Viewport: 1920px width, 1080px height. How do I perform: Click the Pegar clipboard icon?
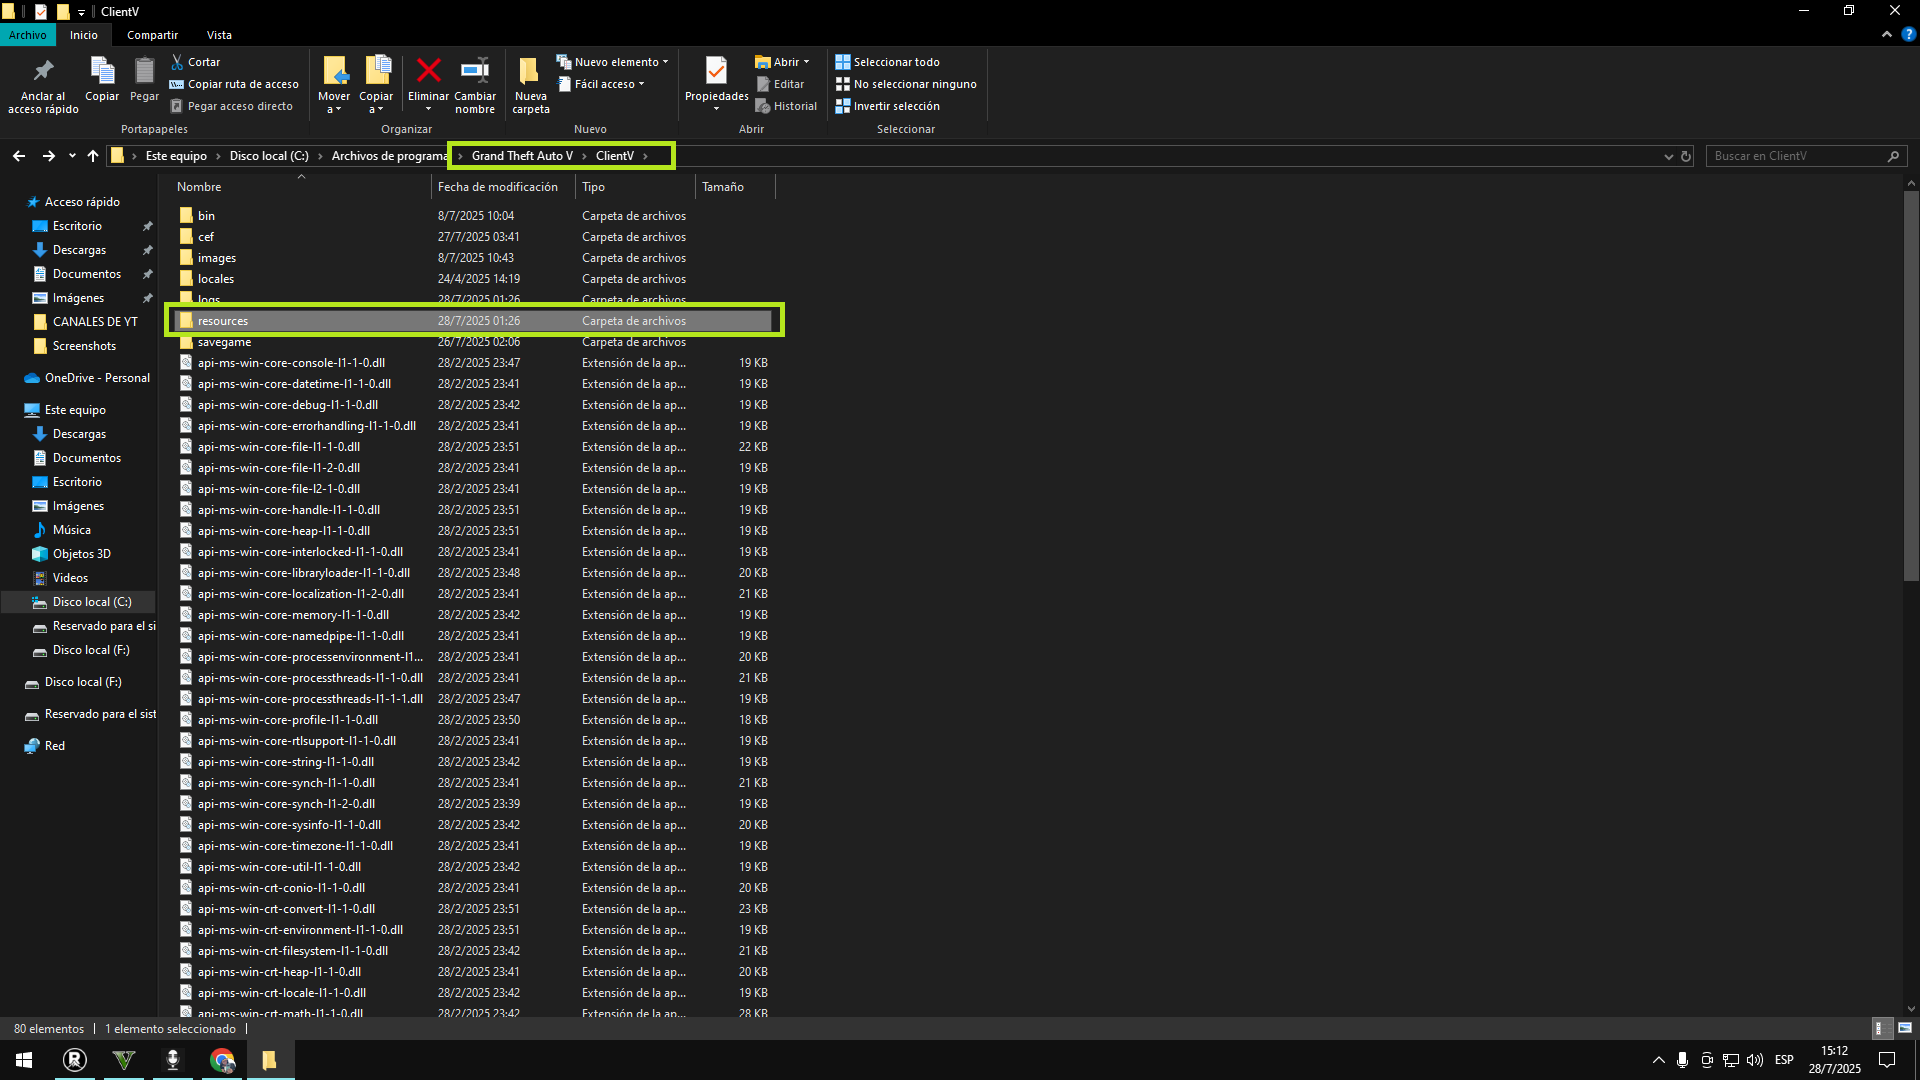click(144, 71)
